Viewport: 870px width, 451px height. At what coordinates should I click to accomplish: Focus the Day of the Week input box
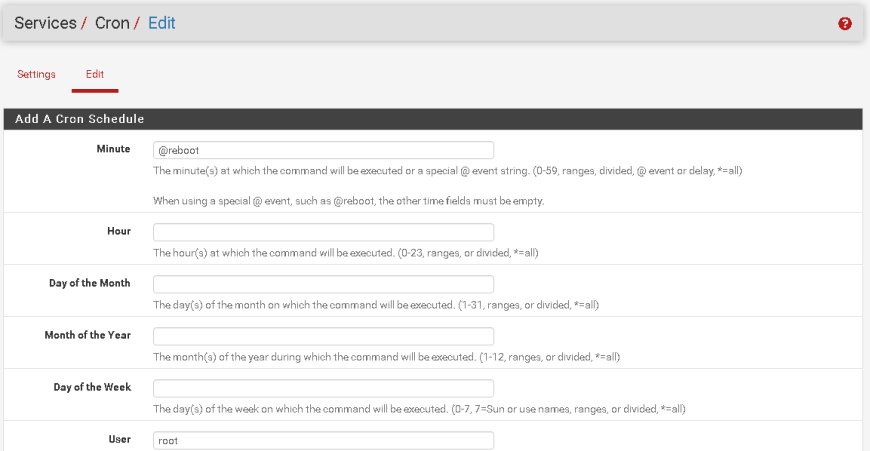coord(323,388)
